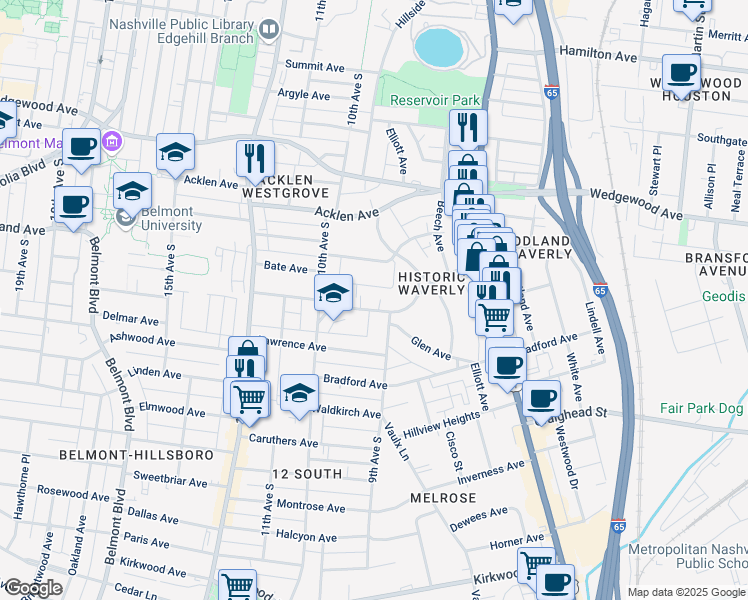748x600 pixels.
Task: Select the Caruthers Ave street label
Action: pyautogui.click(x=283, y=441)
